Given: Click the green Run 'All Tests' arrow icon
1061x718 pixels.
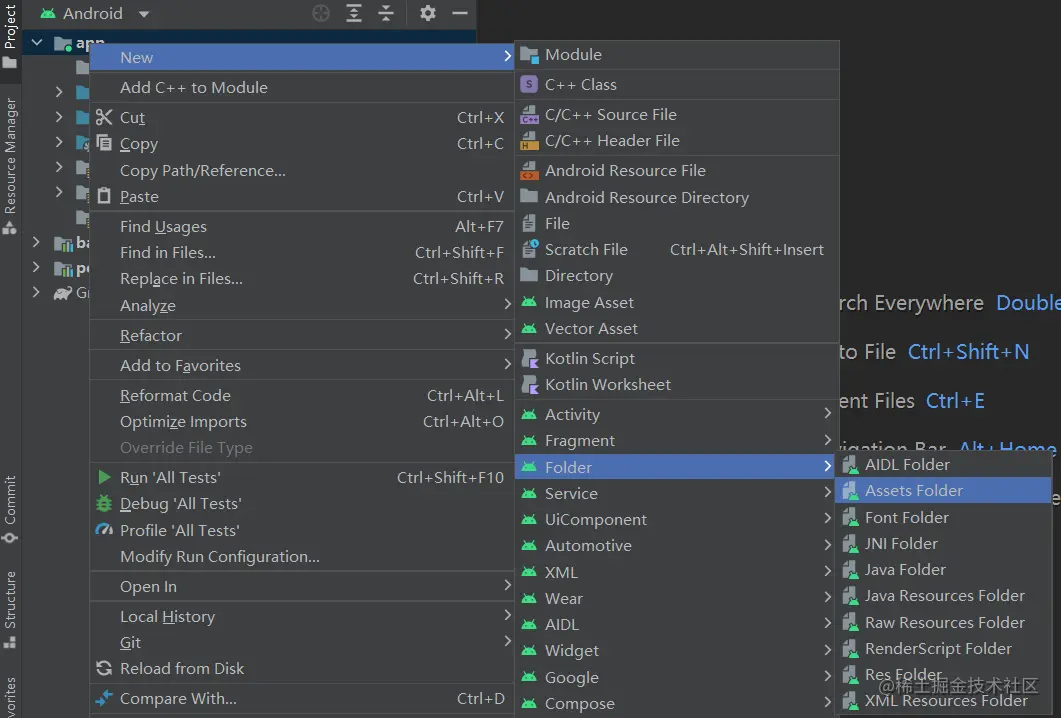Looking at the screenshot, I should pos(104,477).
